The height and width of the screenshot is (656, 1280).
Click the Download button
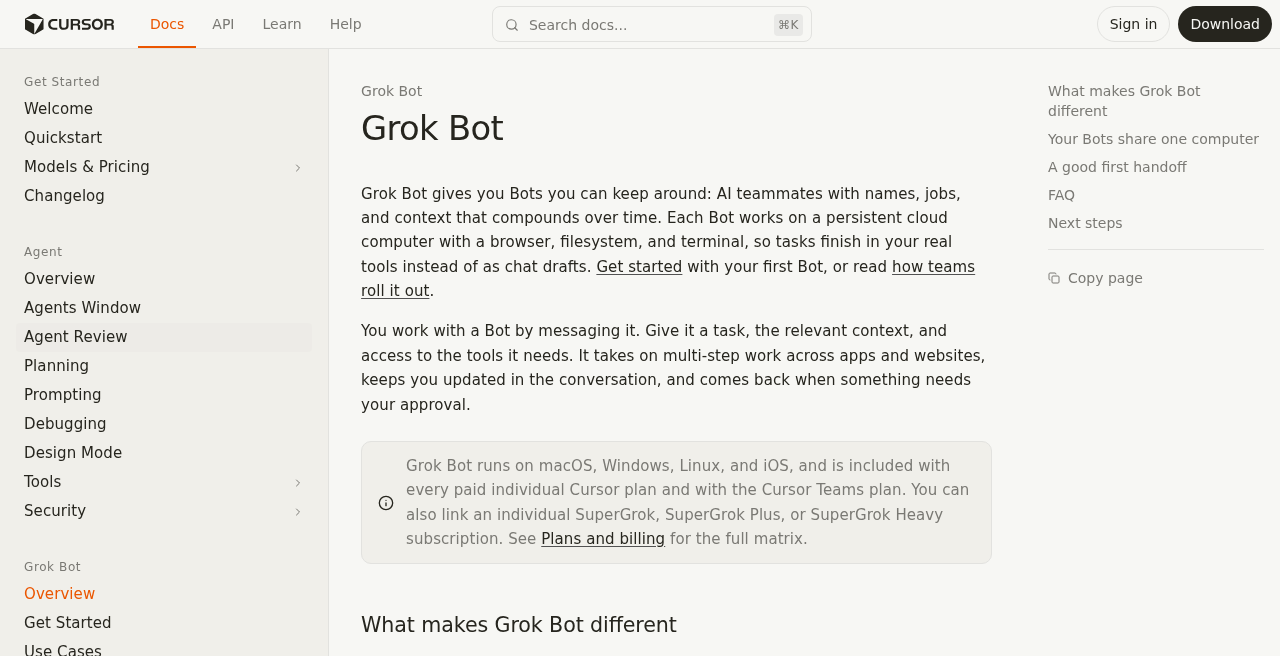tap(1225, 24)
